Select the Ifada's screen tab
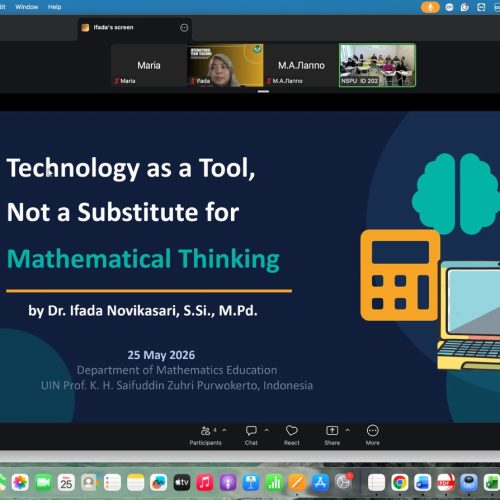The height and width of the screenshot is (500, 500). (135, 28)
